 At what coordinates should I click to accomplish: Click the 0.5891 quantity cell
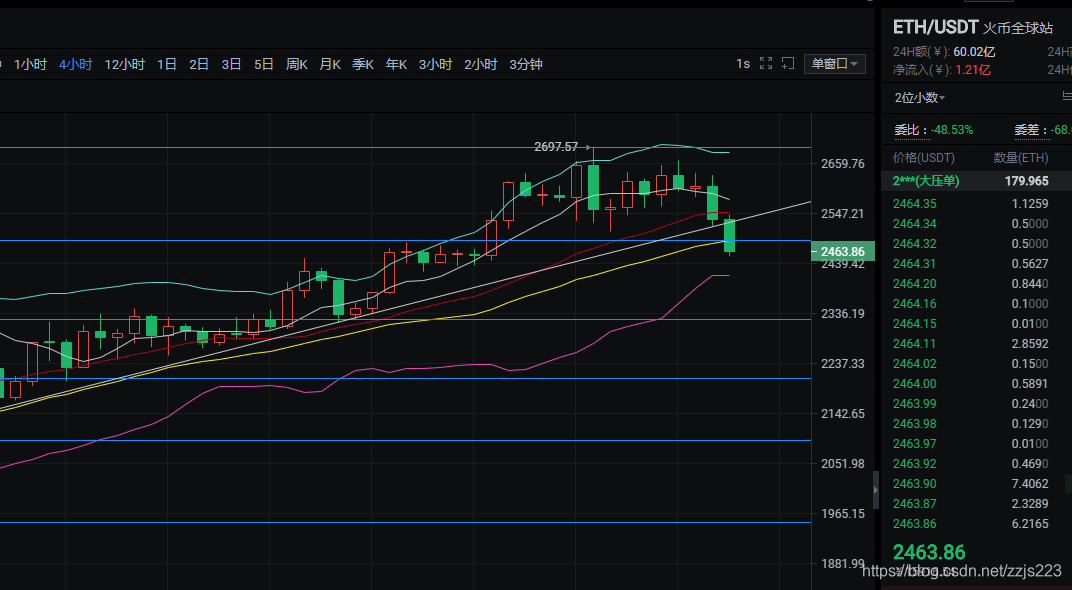click(1030, 384)
